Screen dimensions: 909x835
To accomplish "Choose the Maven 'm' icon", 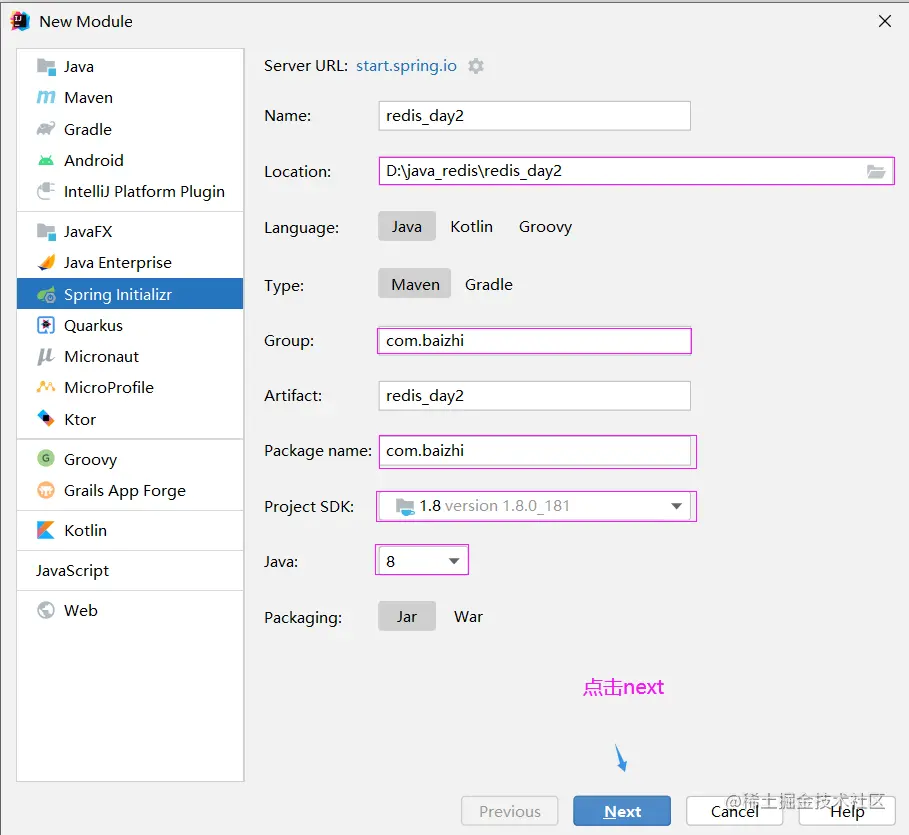I will [x=46, y=97].
